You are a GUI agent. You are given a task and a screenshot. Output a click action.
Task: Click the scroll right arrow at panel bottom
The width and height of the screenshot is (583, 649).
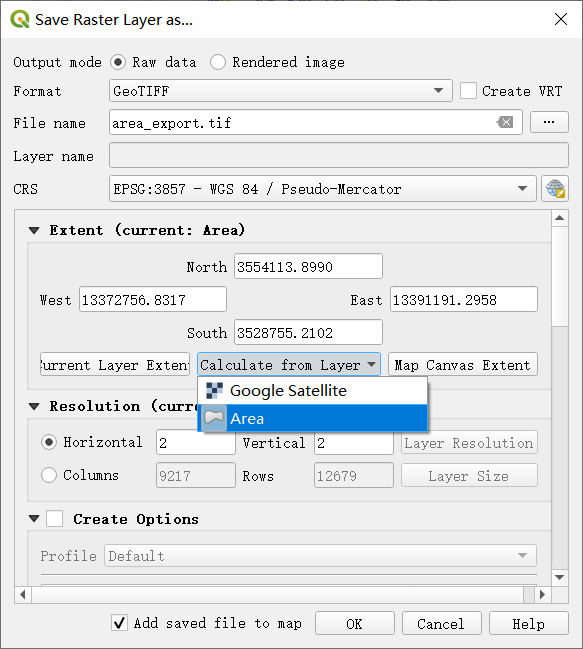[x=542, y=595]
